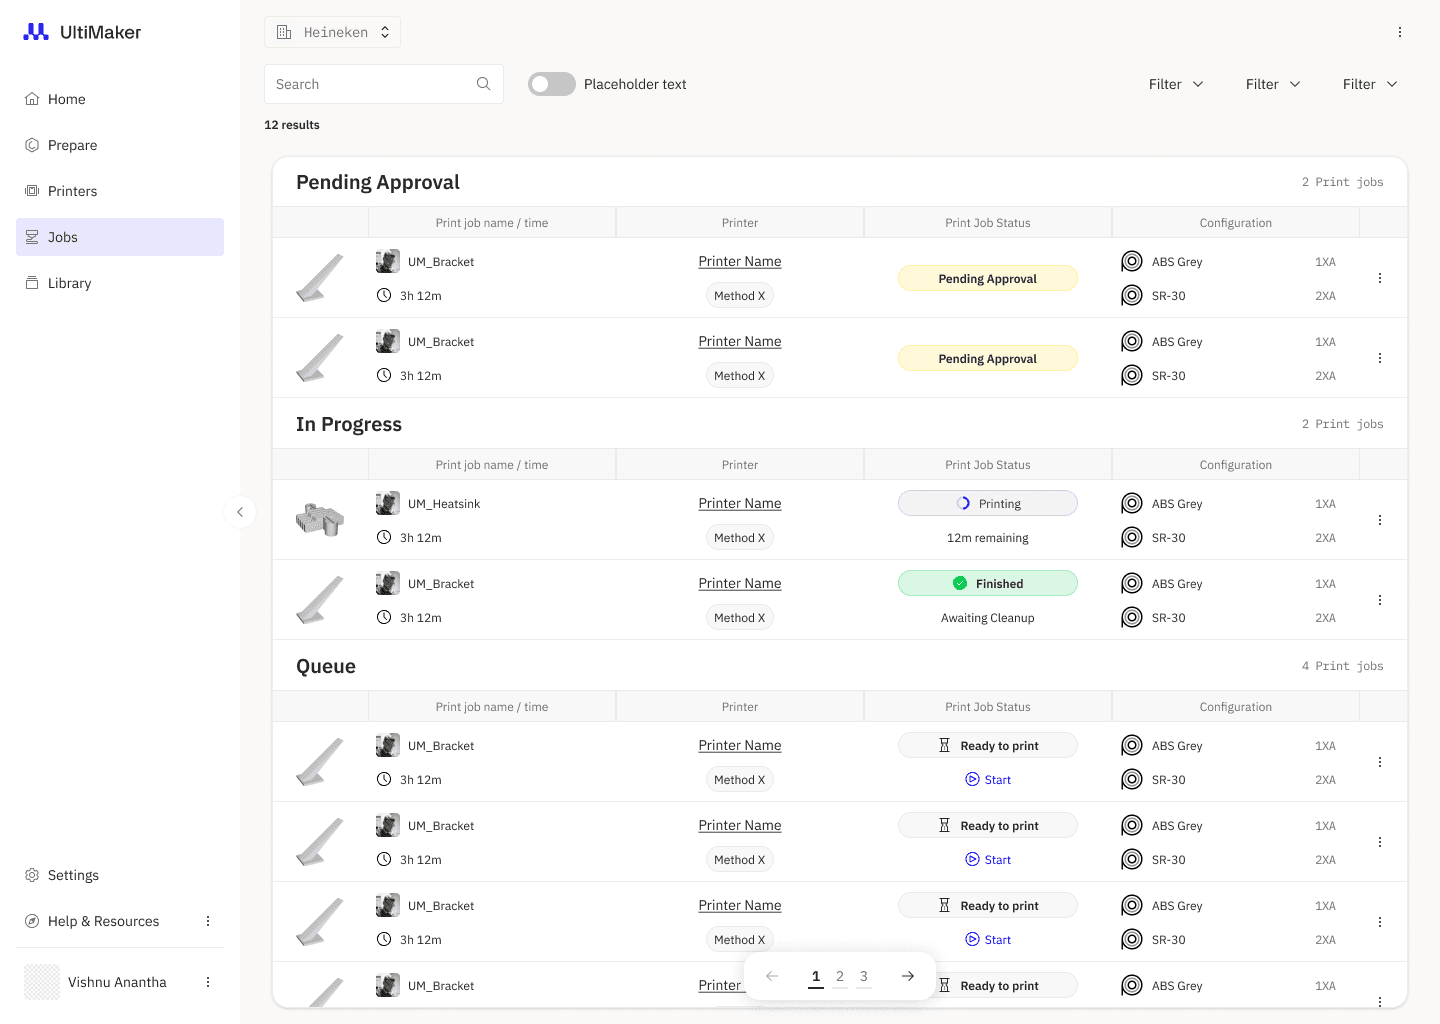Click the Printing status badge
1440x1024 pixels.
[988, 503]
